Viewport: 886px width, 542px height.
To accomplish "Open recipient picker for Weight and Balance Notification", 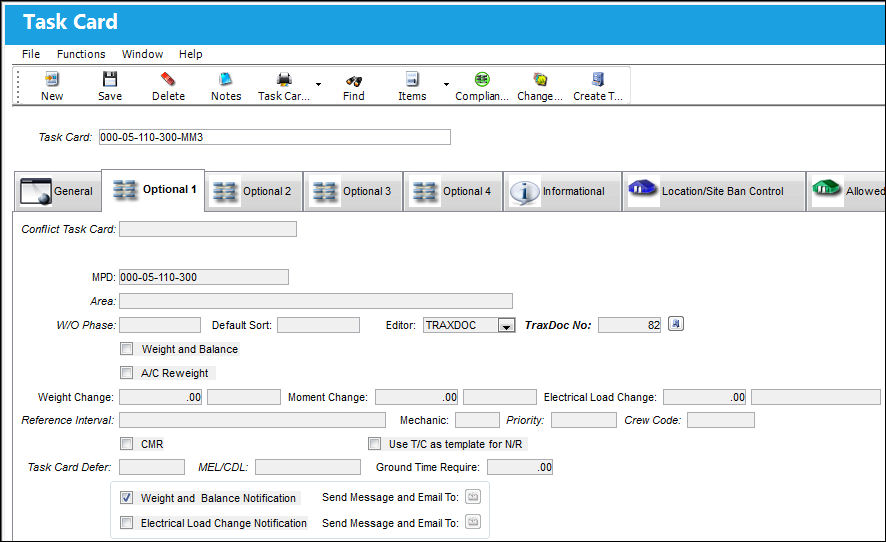I will [x=473, y=497].
